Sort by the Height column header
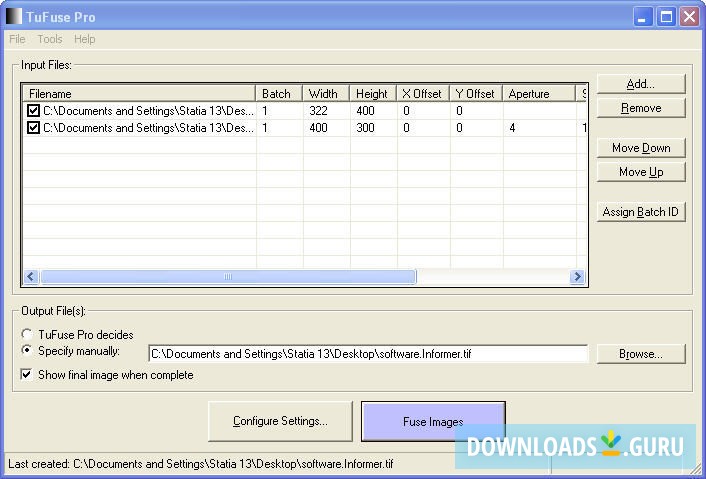 (373, 94)
